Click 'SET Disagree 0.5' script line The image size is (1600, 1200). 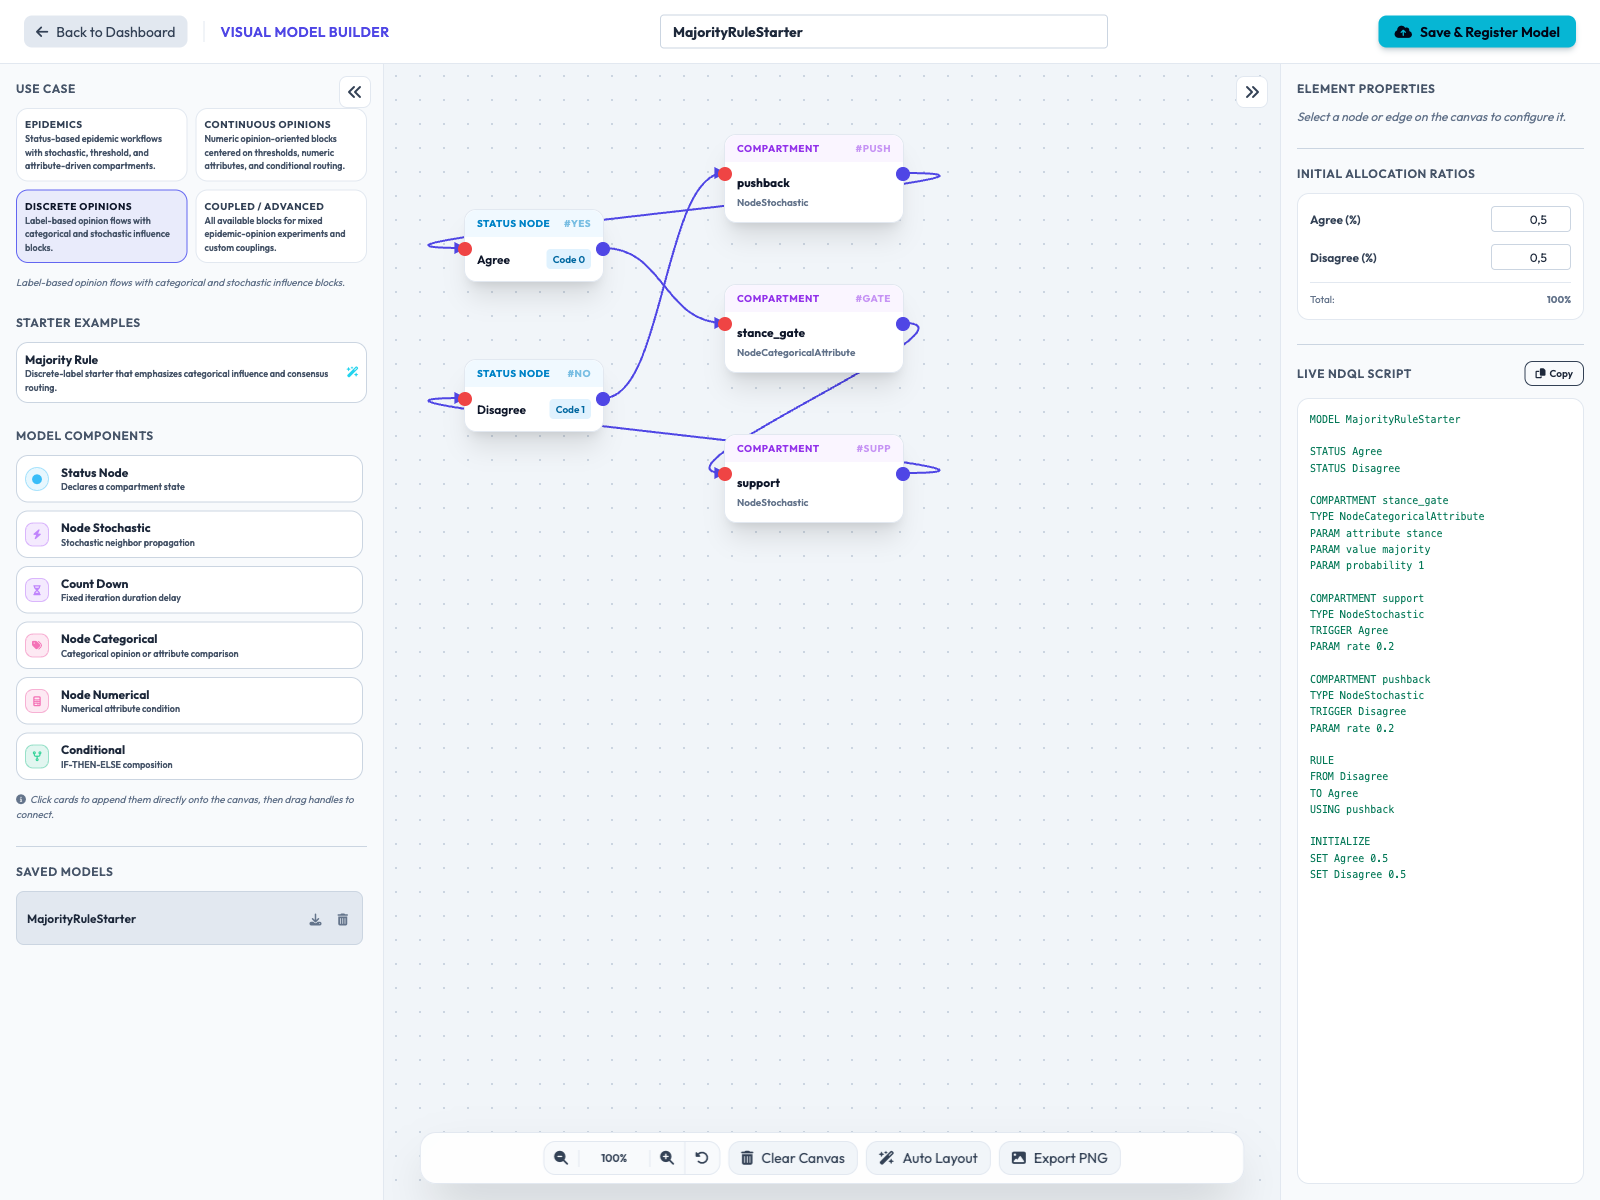pyautogui.click(x=1358, y=875)
